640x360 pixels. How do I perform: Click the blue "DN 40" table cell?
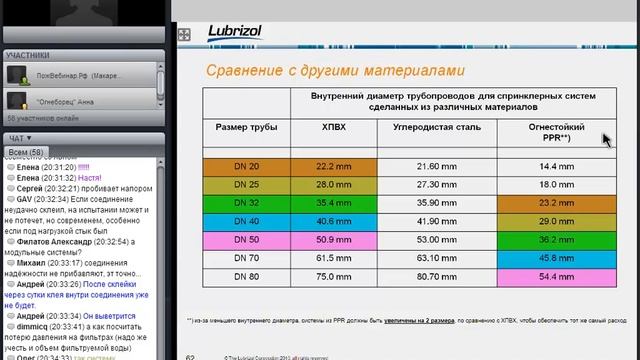247,222
